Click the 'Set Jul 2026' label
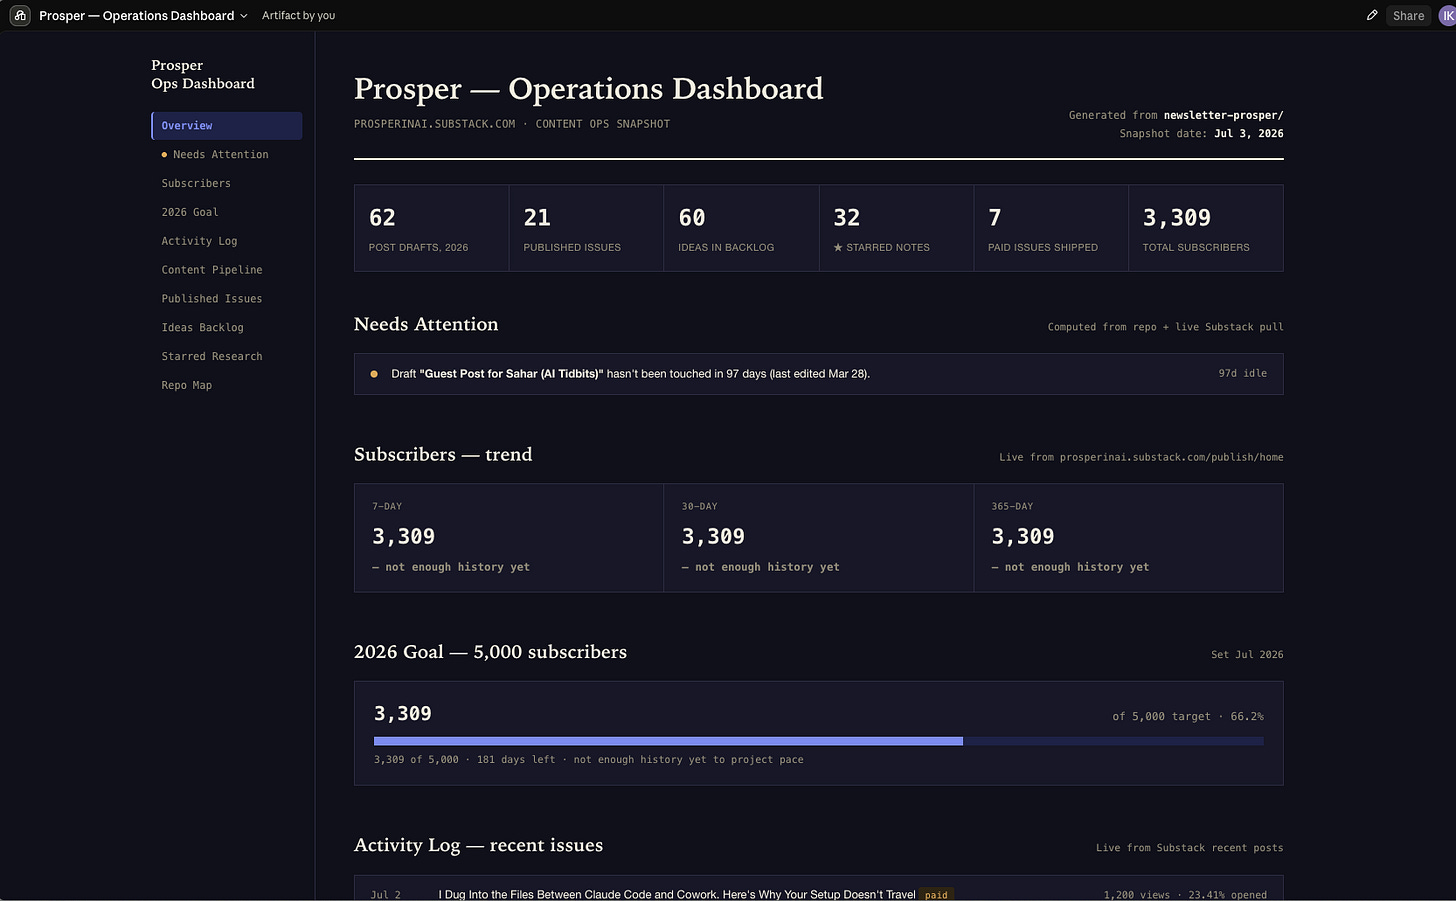The height and width of the screenshot is (901, 1456). [x=1247, y=655]
